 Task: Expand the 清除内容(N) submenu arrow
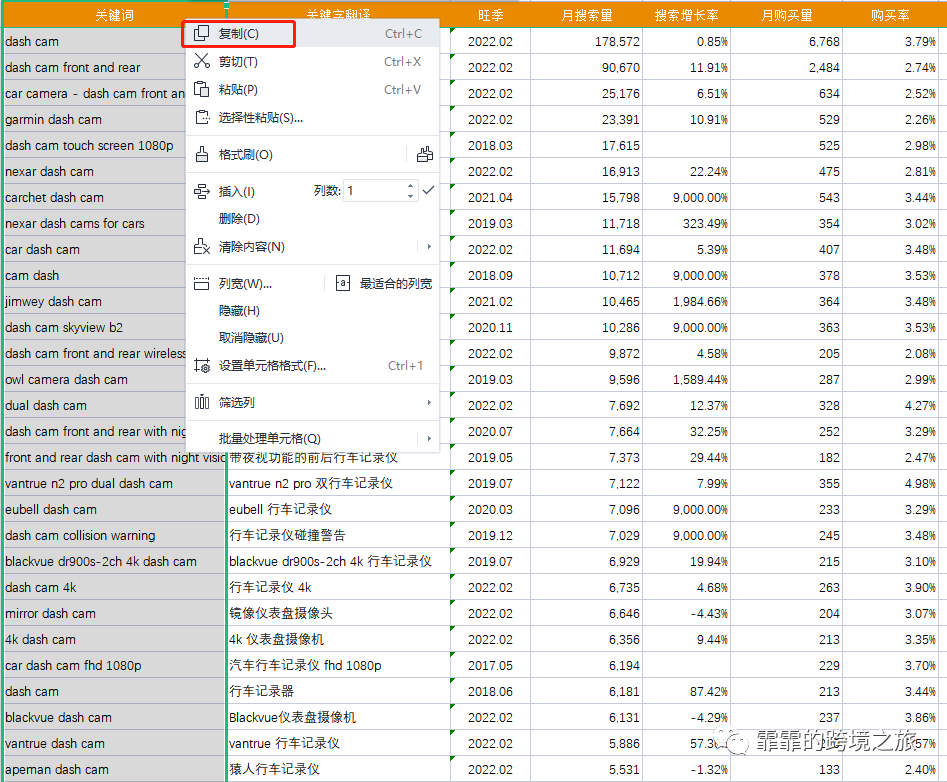point(429,246)
